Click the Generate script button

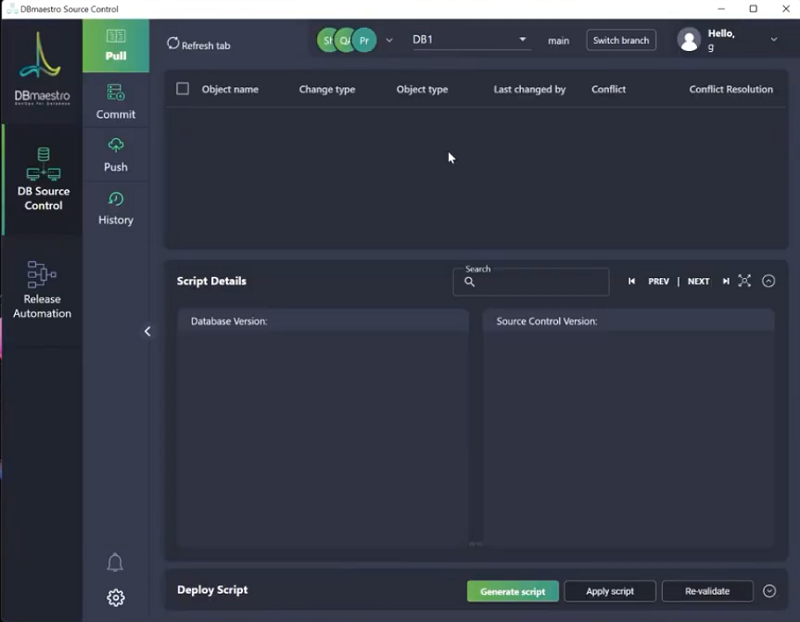tap(512, 591)
